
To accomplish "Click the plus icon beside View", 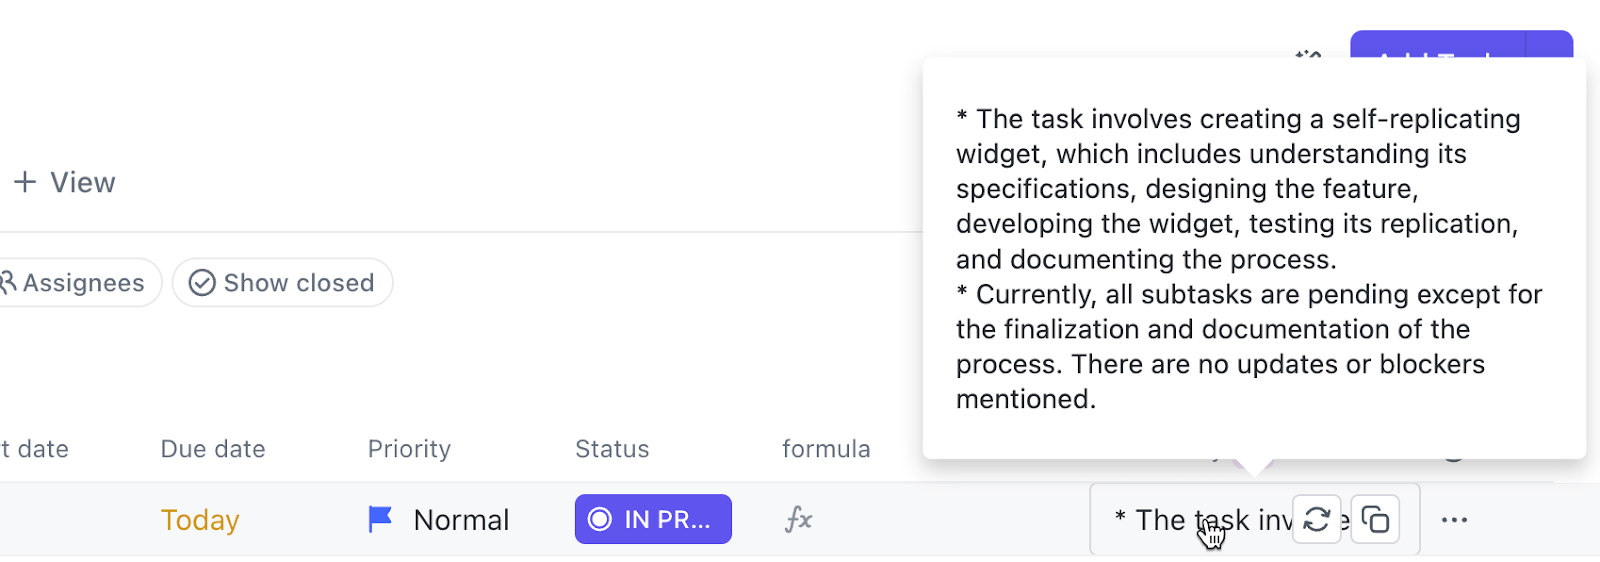I will pos(25,182).
